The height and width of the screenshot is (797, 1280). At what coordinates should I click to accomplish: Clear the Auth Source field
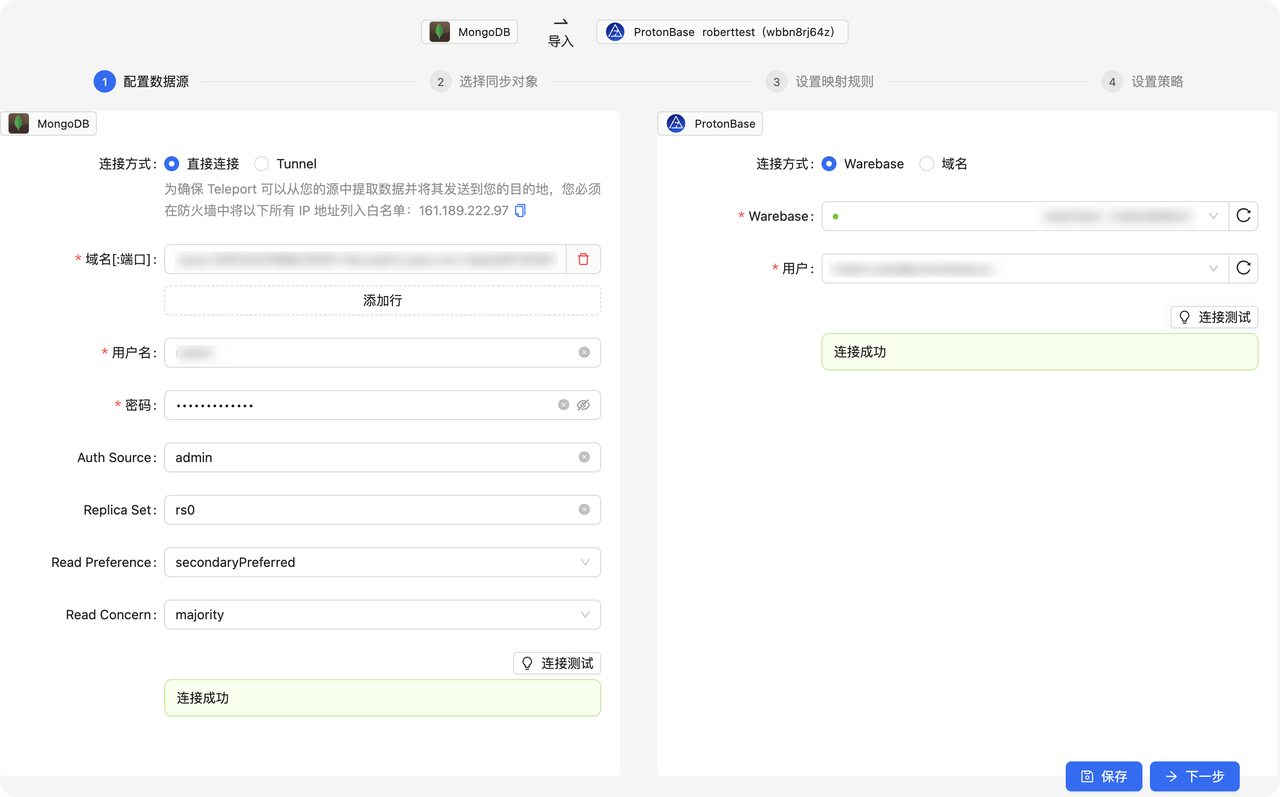(584, 457)
